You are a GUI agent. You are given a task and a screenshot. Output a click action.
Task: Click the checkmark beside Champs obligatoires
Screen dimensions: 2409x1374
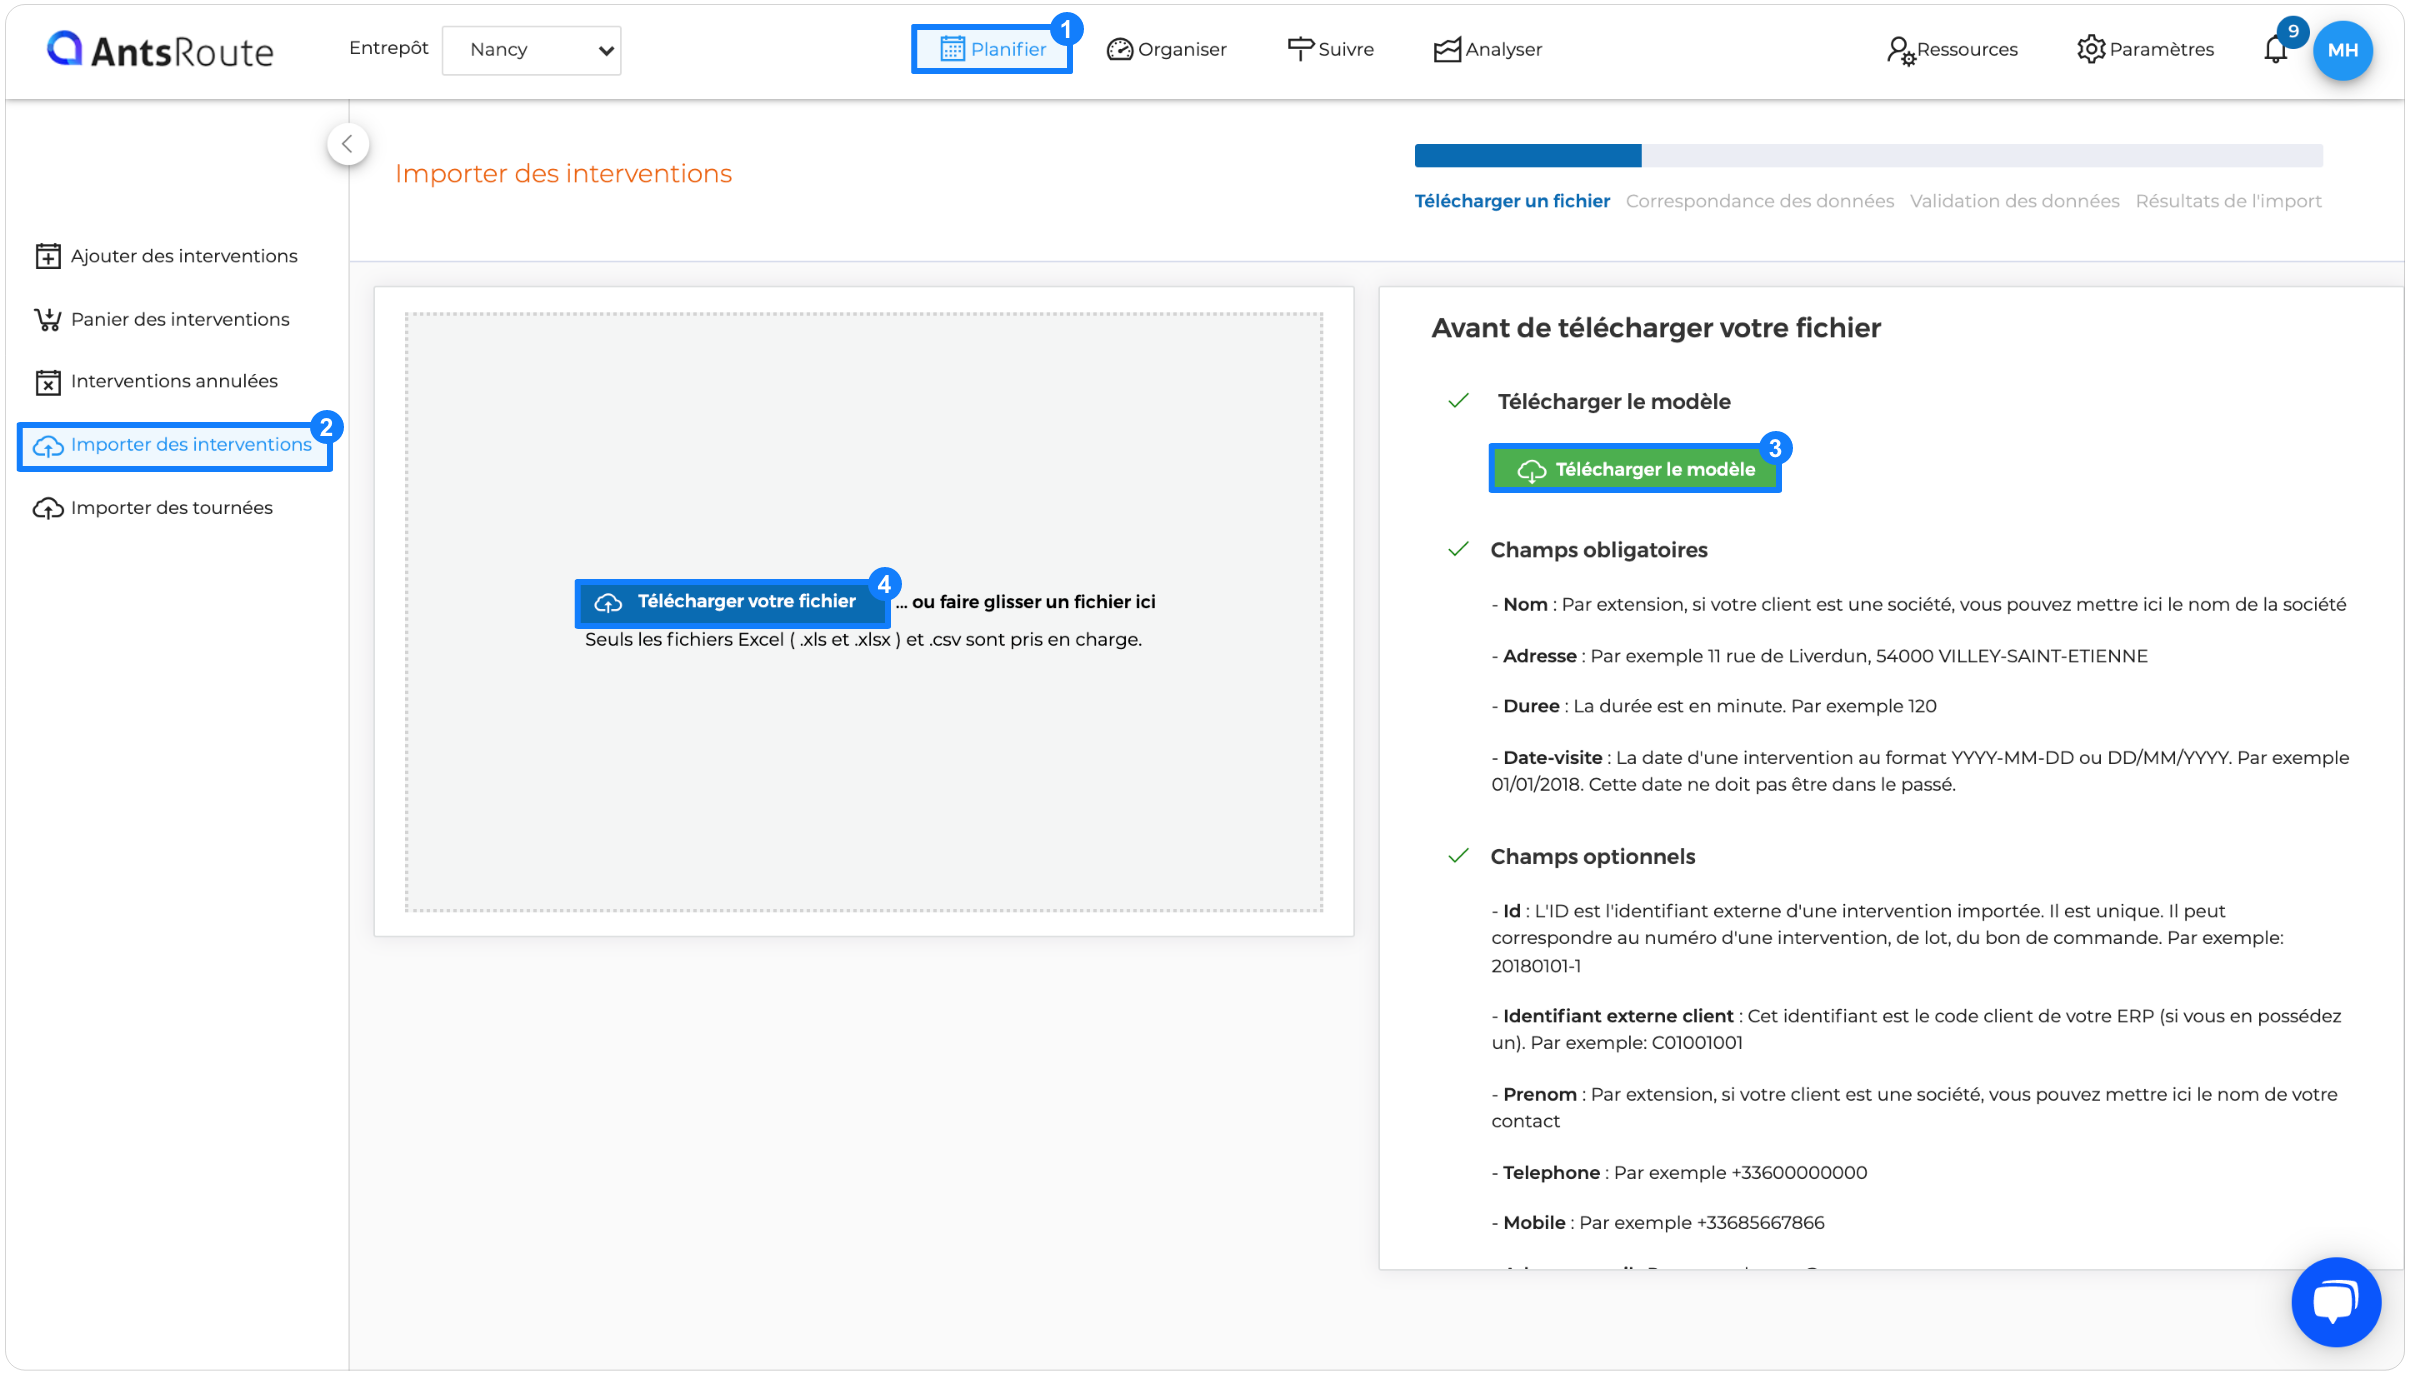[x=1458, y=549]
